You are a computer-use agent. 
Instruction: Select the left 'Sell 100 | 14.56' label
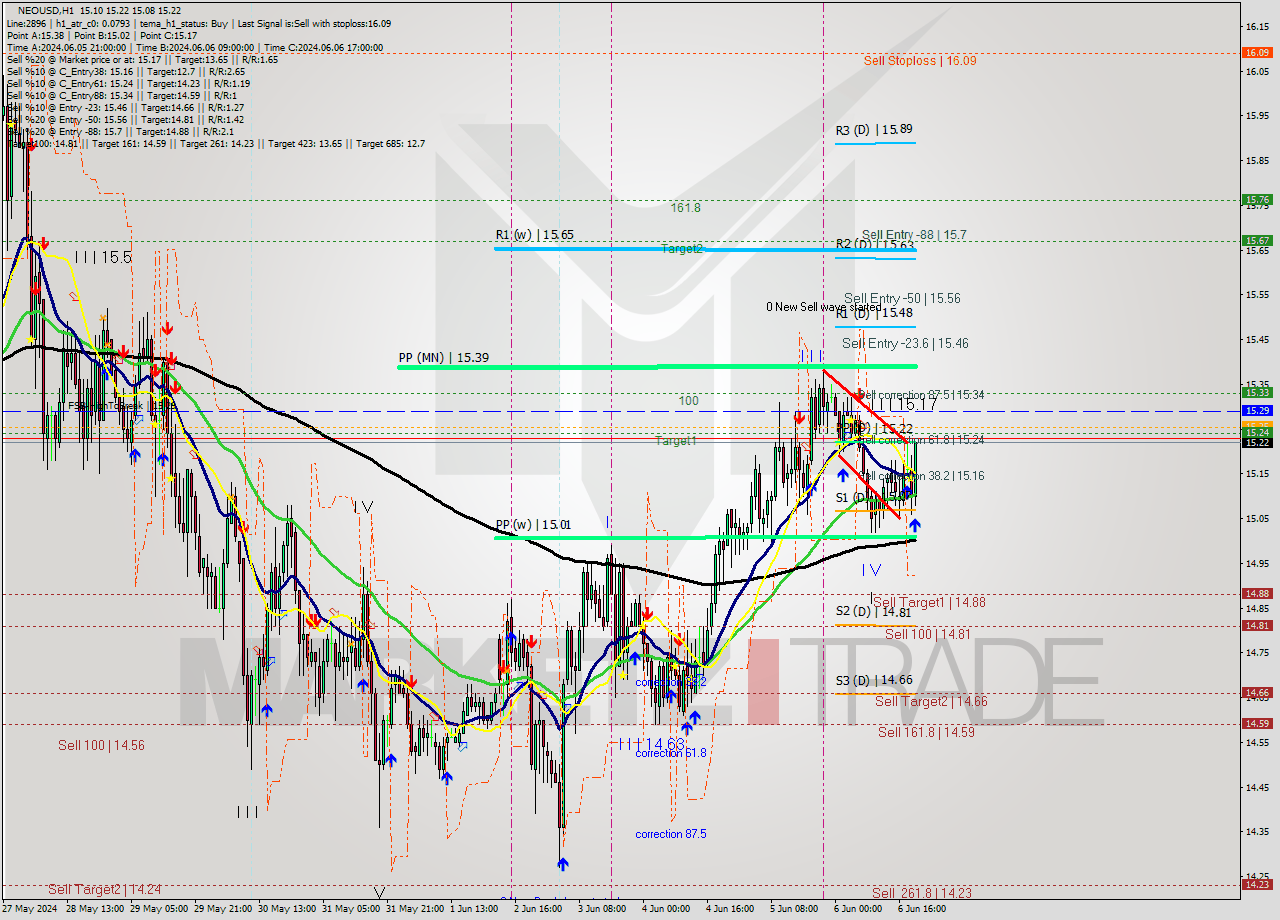click(101, 745)
